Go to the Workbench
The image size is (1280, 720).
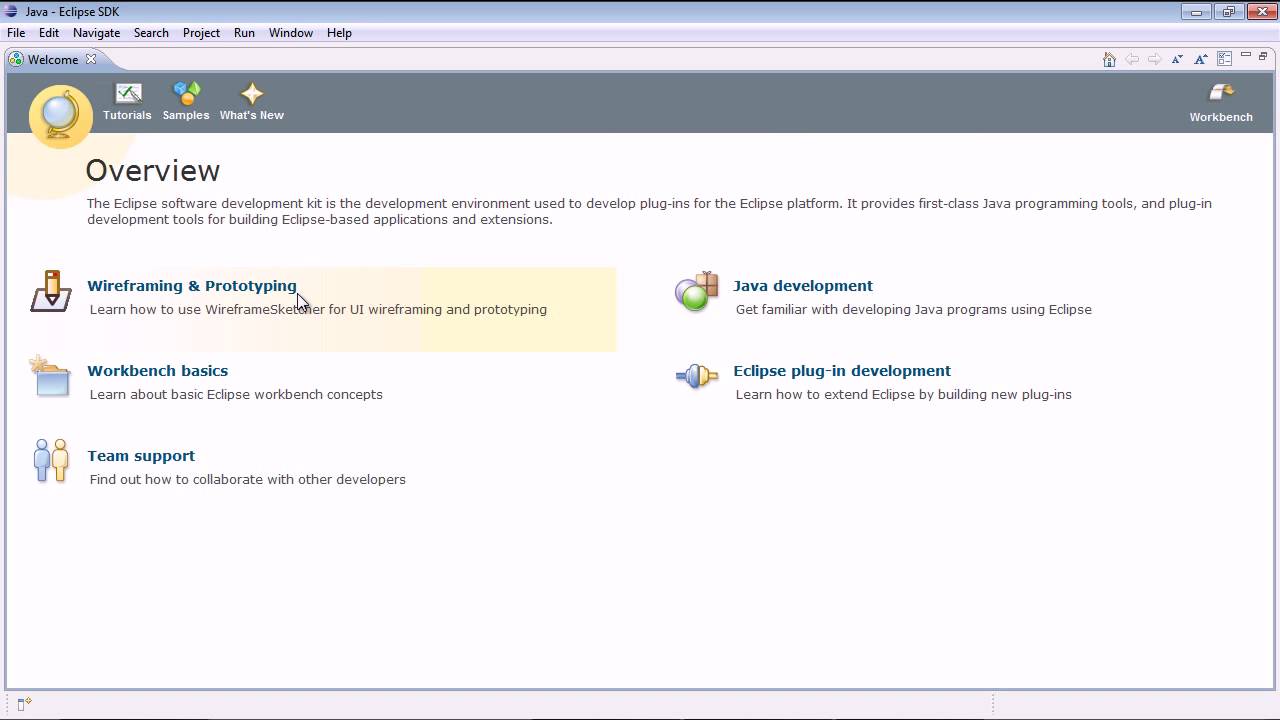1221,103
